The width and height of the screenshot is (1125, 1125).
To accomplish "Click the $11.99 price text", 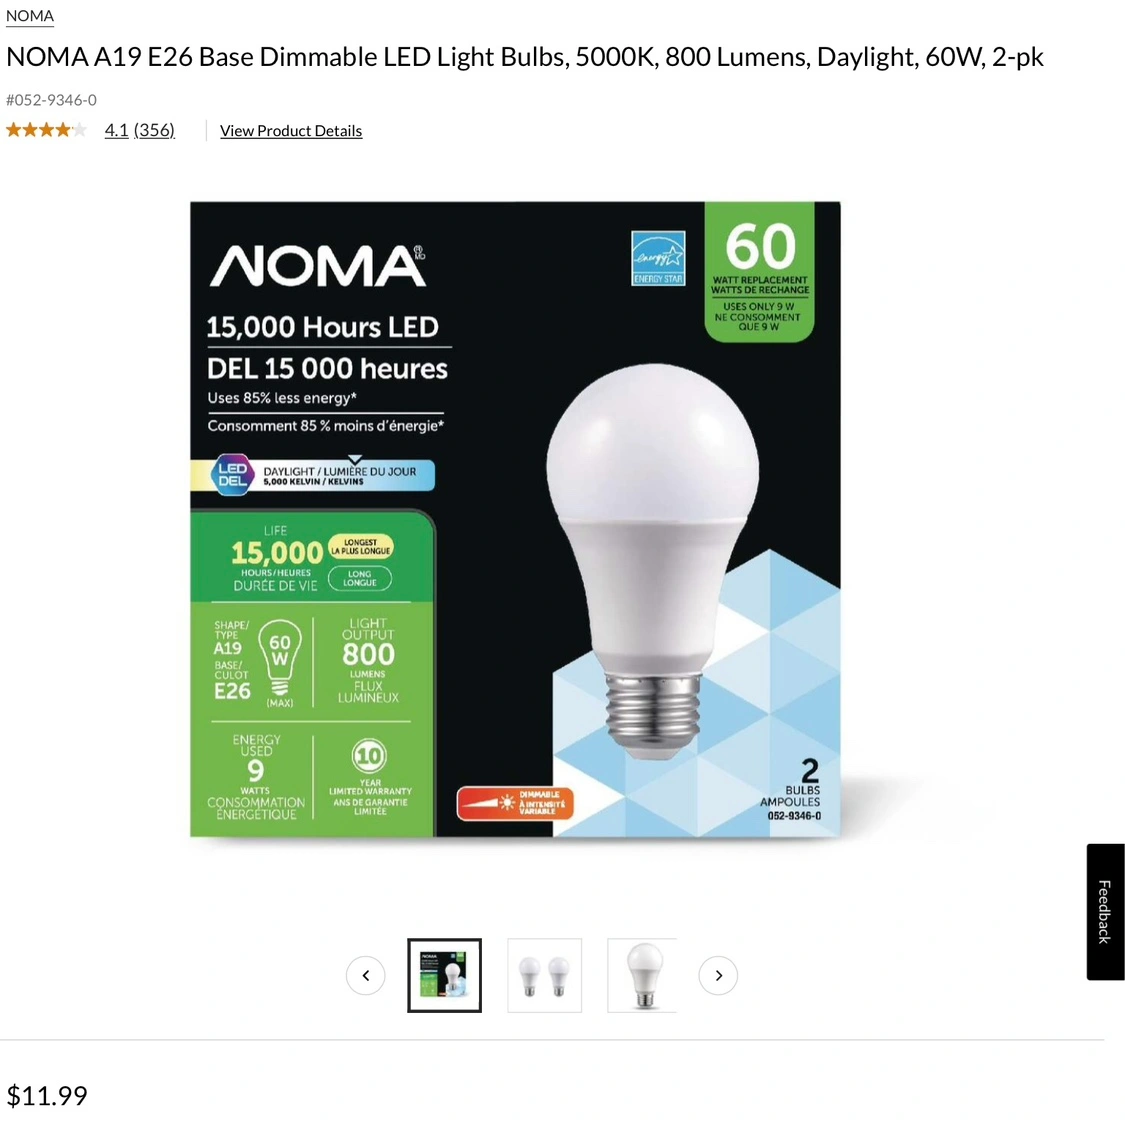I will (x=47, y=1096).
